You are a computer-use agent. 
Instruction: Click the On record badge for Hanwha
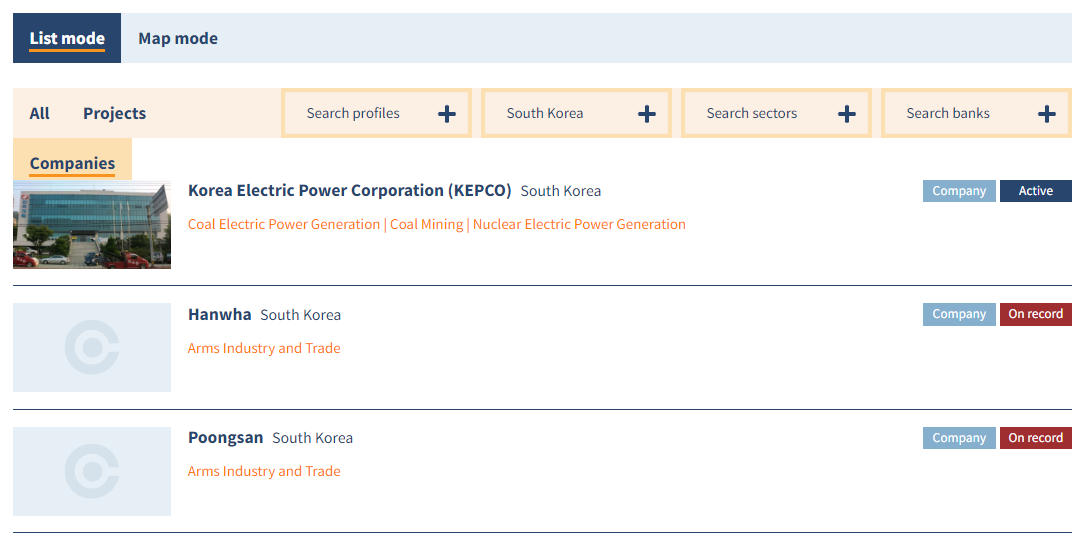click(x=1036, y=314)
